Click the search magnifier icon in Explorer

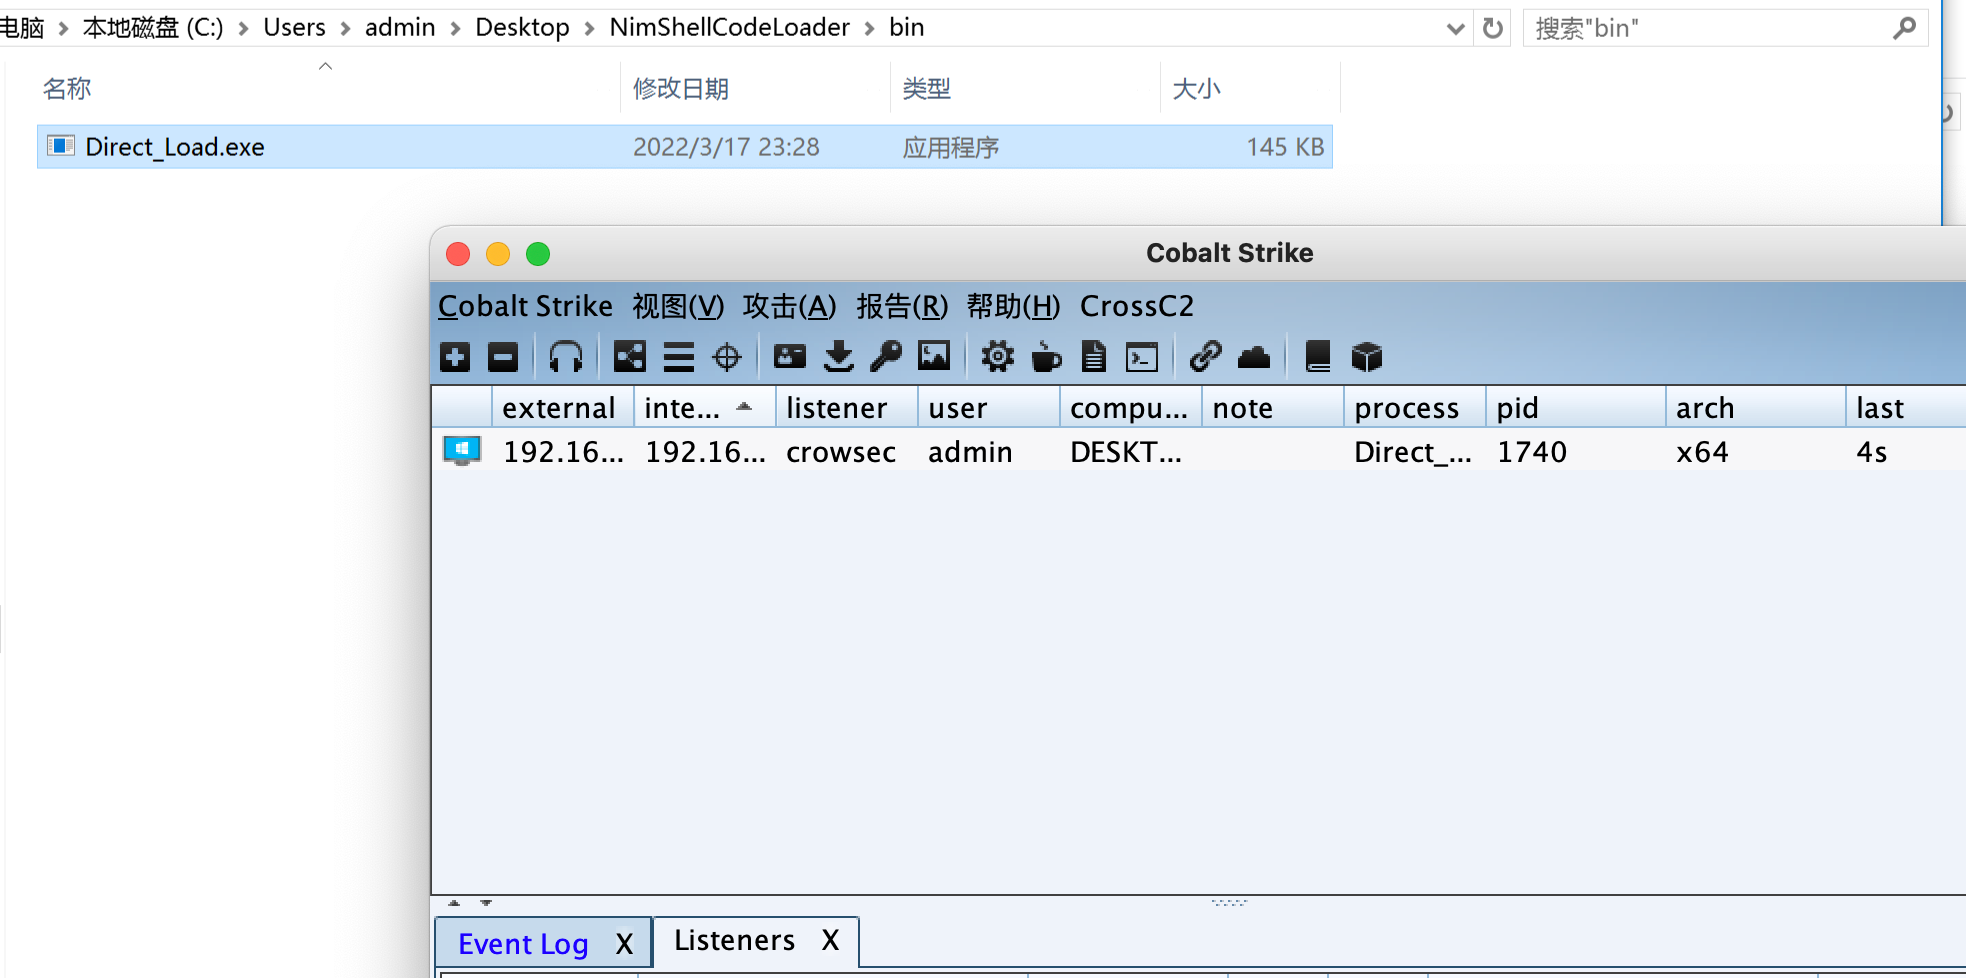pos(1904,28)
